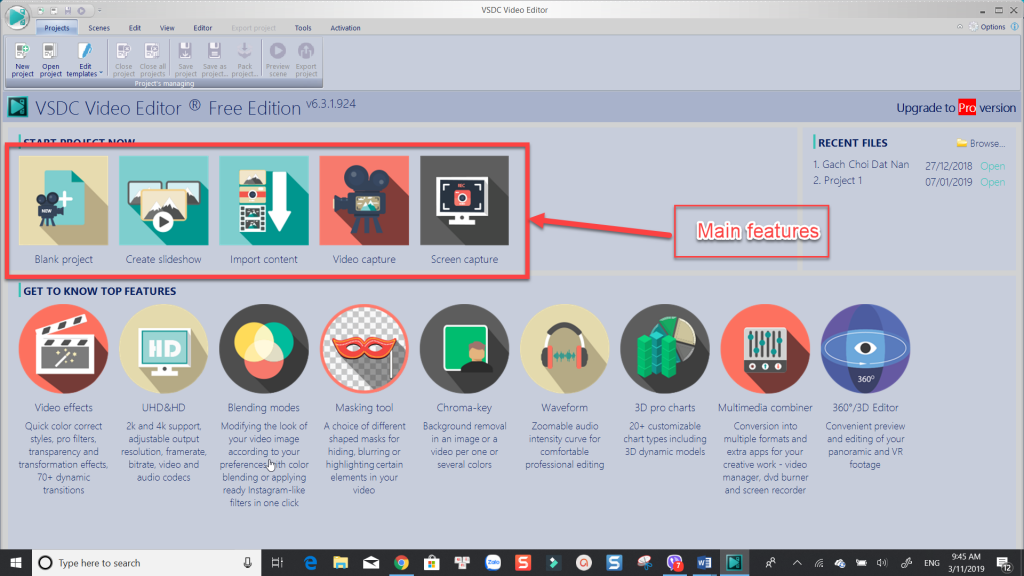1024x576 pixels.
Task: Choose the Create slideshow tile
Action: click(163, 200)
